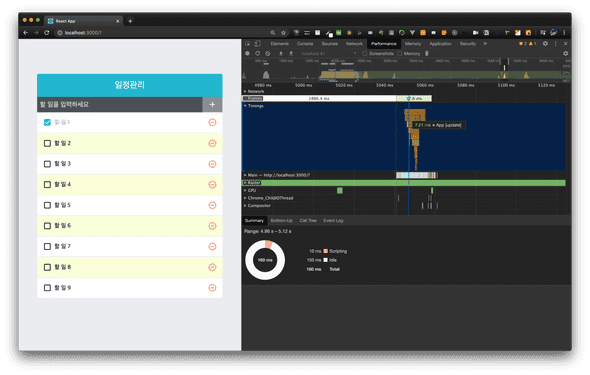Click the clear recording icon
Screen dimensions: 590x375
268,53
